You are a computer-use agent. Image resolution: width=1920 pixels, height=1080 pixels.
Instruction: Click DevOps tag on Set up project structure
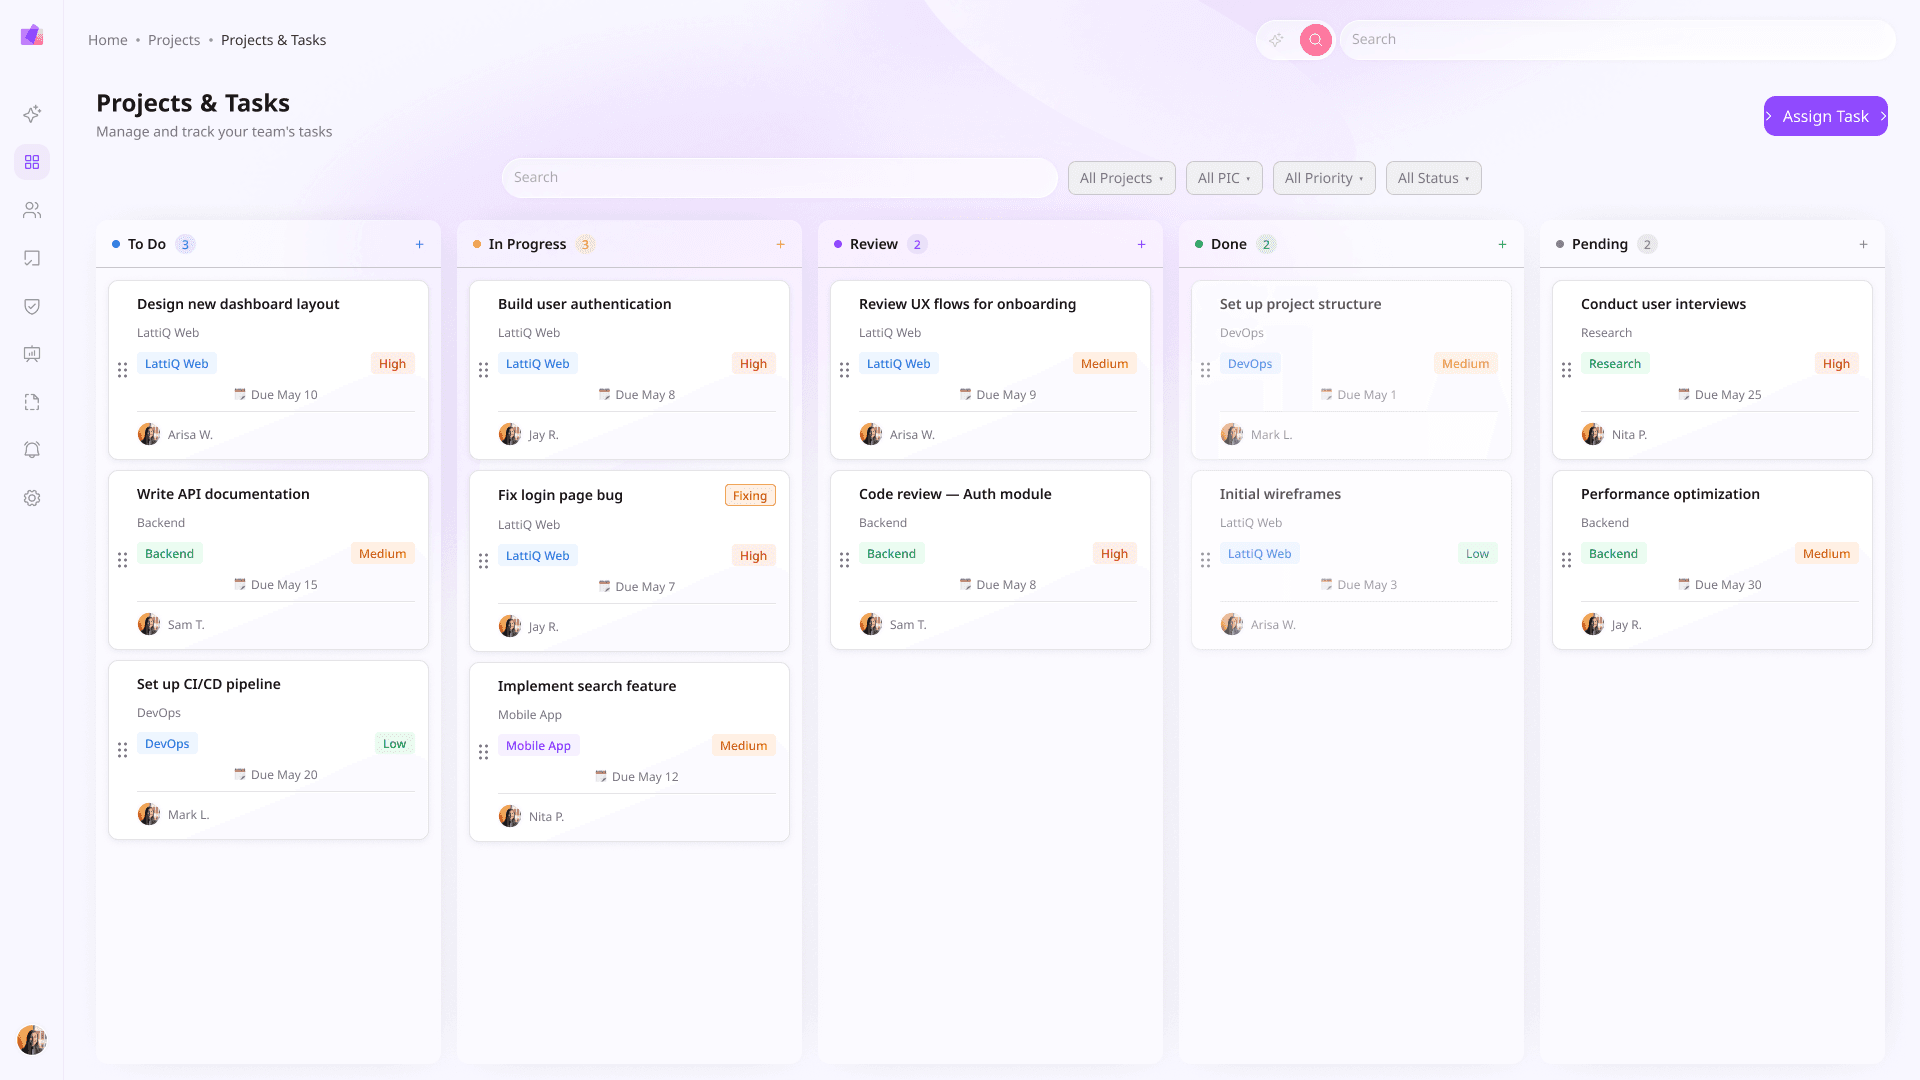(1250, 364)
